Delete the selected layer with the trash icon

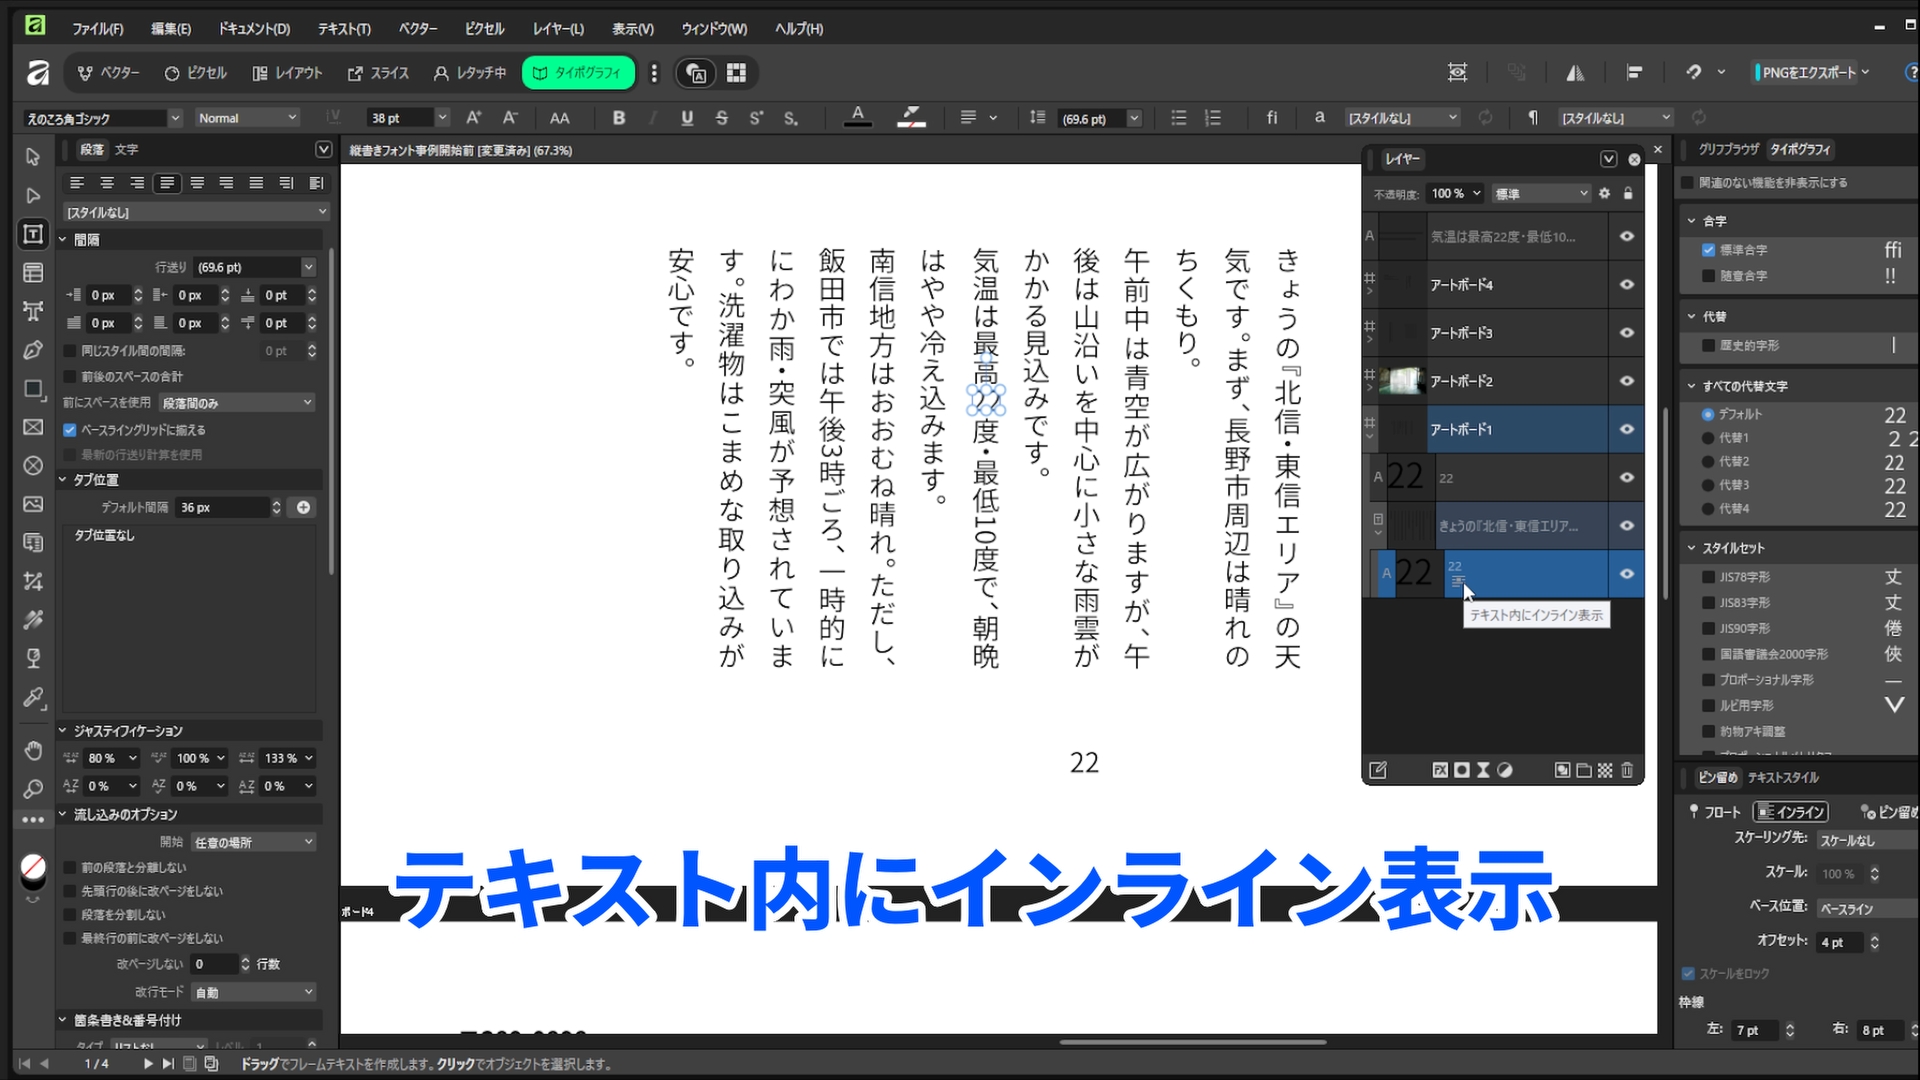pos(1627,770)
